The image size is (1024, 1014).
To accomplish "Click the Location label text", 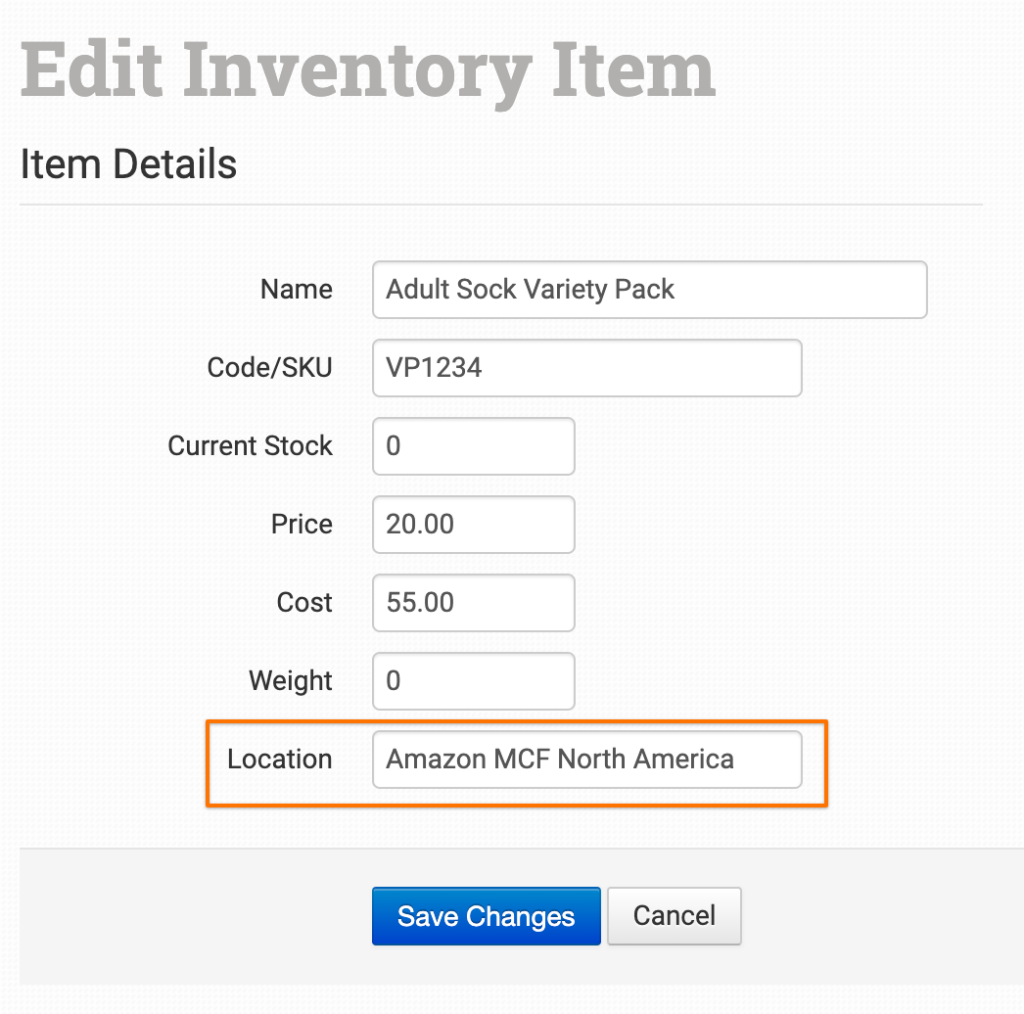I will point(279,759).
